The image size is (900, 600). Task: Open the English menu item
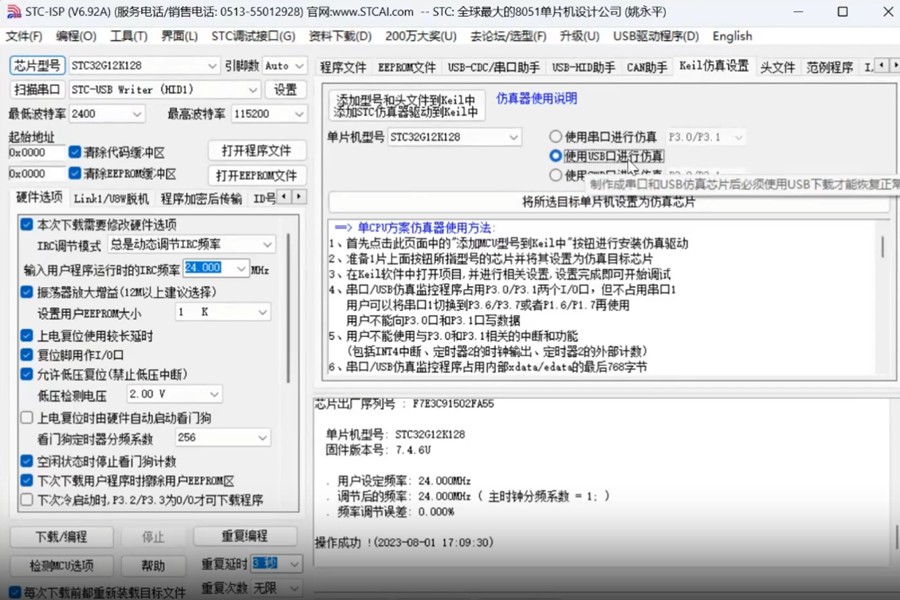[x=732, y=36]
